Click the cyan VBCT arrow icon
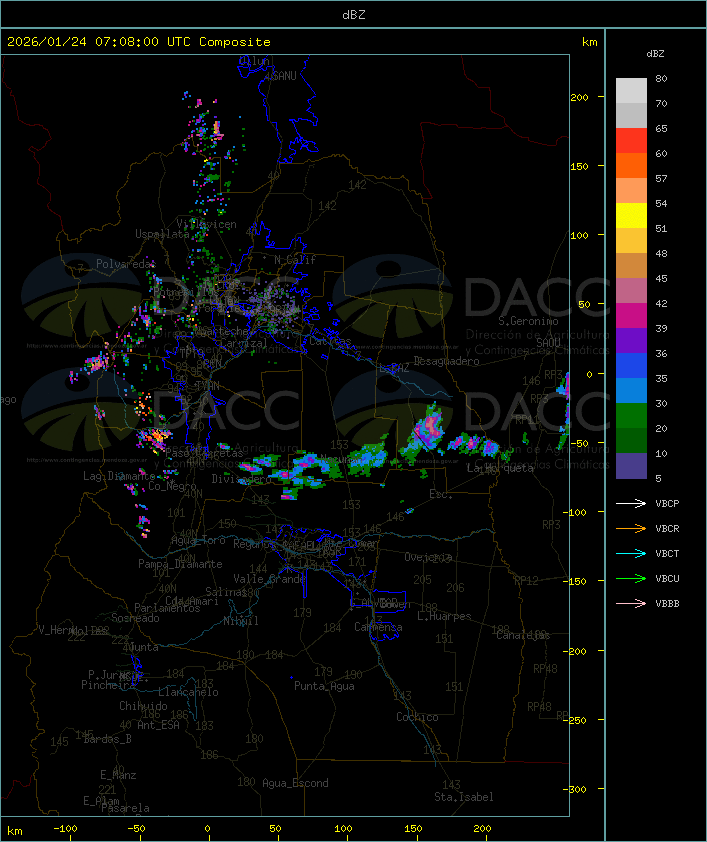The width and height of the screenshot is (707, 842). coord(631,553)
